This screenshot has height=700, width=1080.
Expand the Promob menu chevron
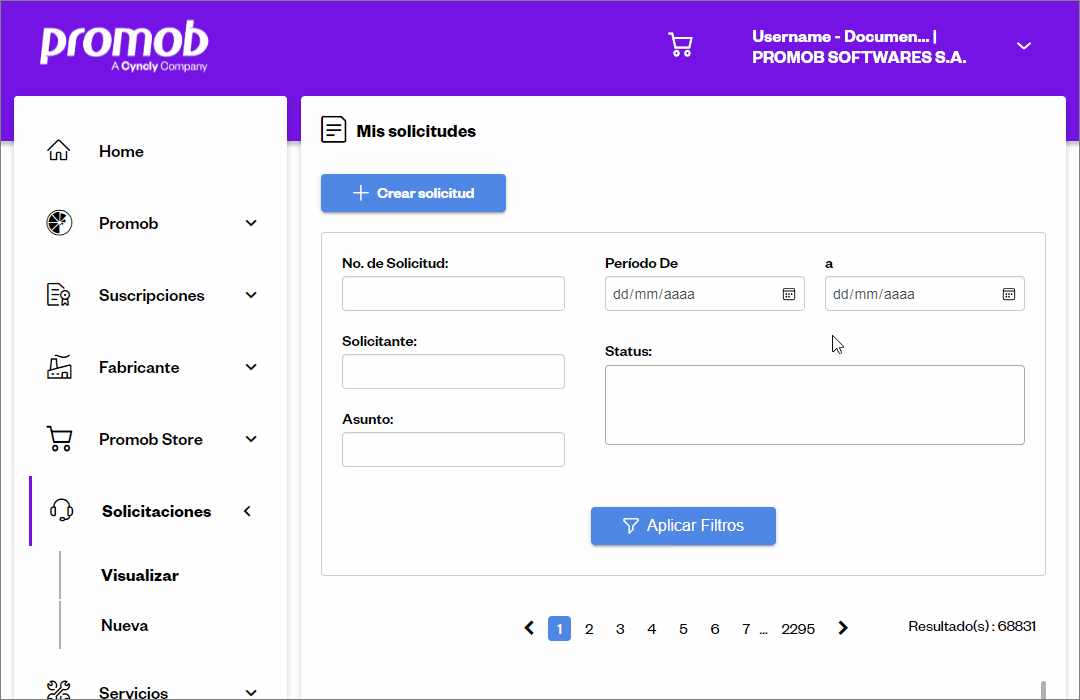[251, 223]
